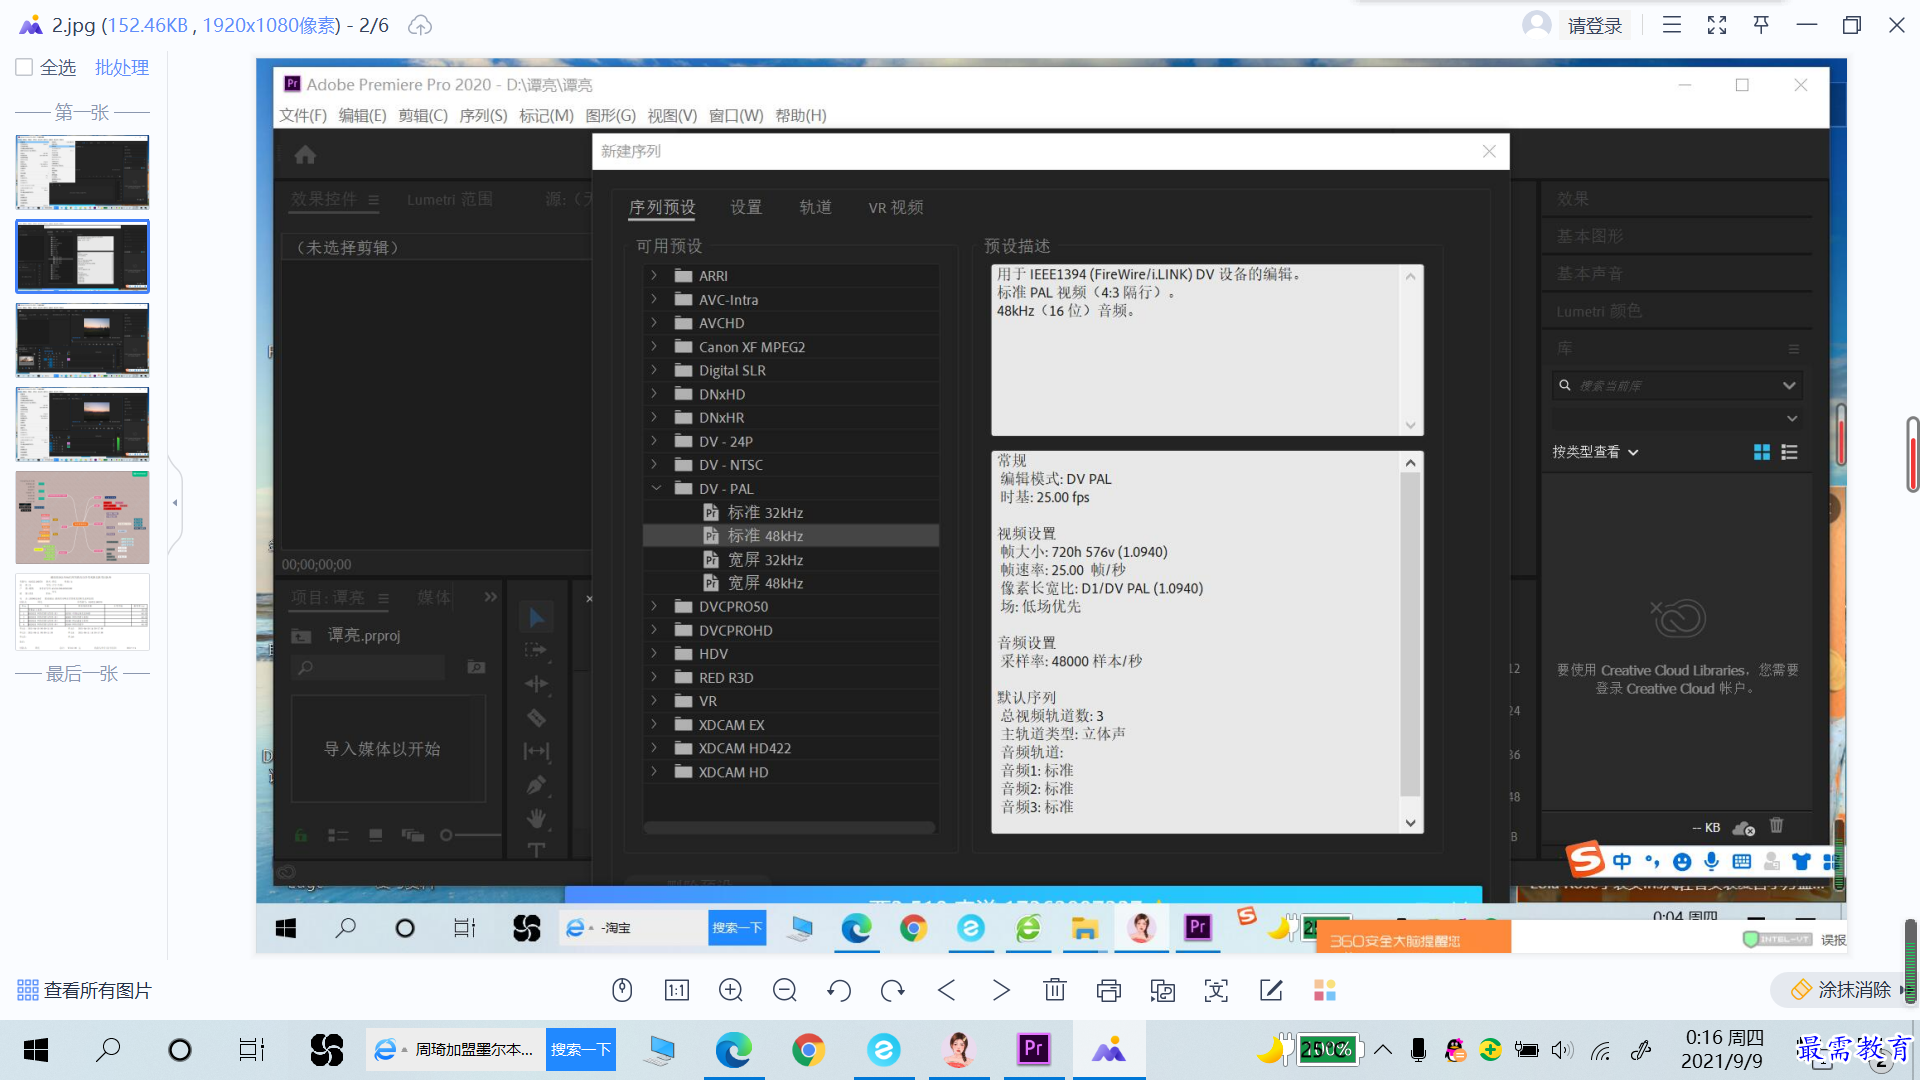Open the library search field dropdown arrow

coord(1789,385)
